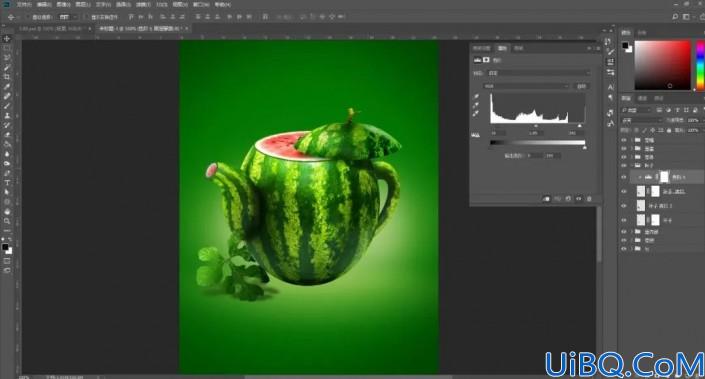Toggle visibility of the topmost layer group
Viewport: 705px width, 379px height.
pyautogui.click(x=624, y=140)
